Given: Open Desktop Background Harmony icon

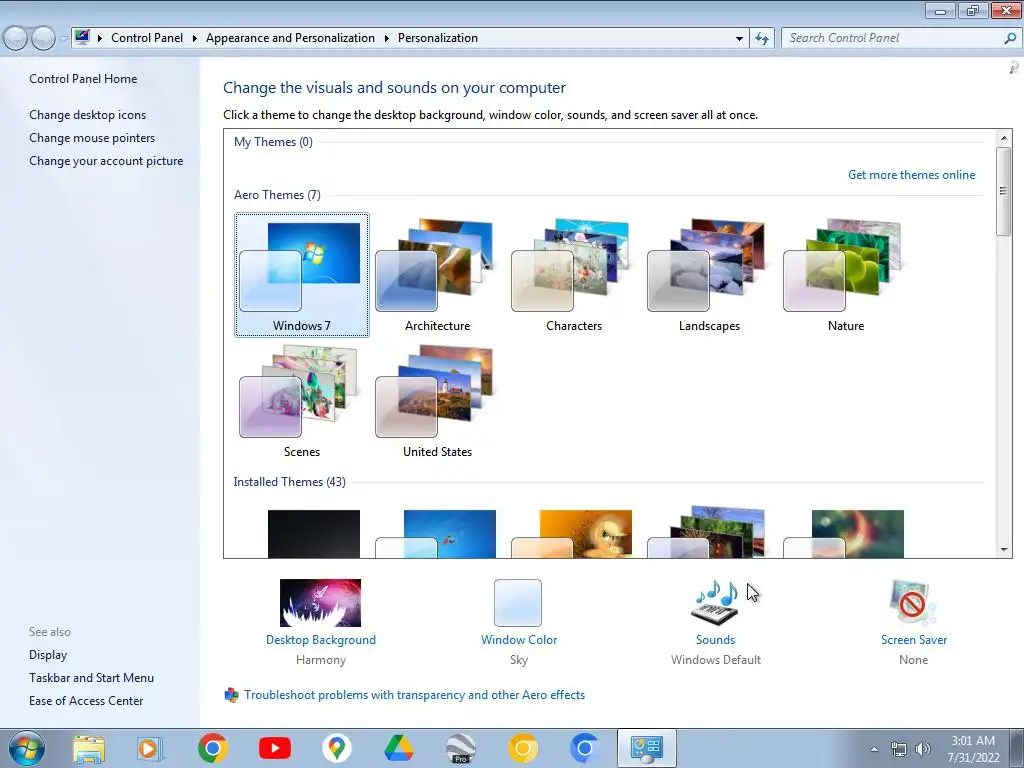Looking at the screenshot, I should (x=320, y=603).
